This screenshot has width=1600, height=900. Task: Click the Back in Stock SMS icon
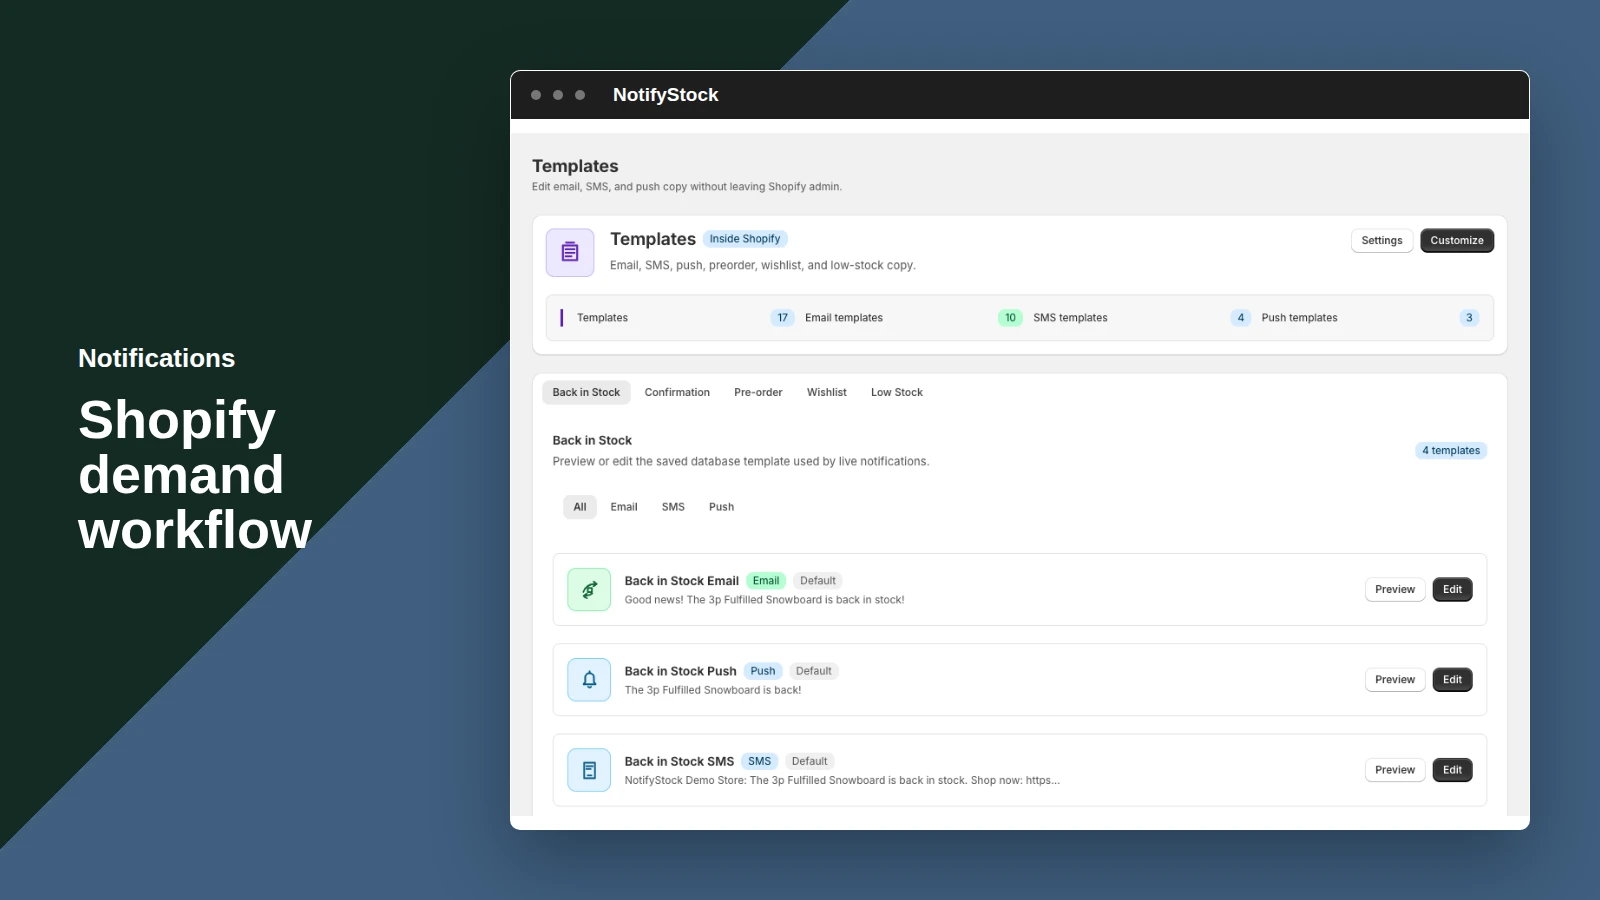(589, 770)
